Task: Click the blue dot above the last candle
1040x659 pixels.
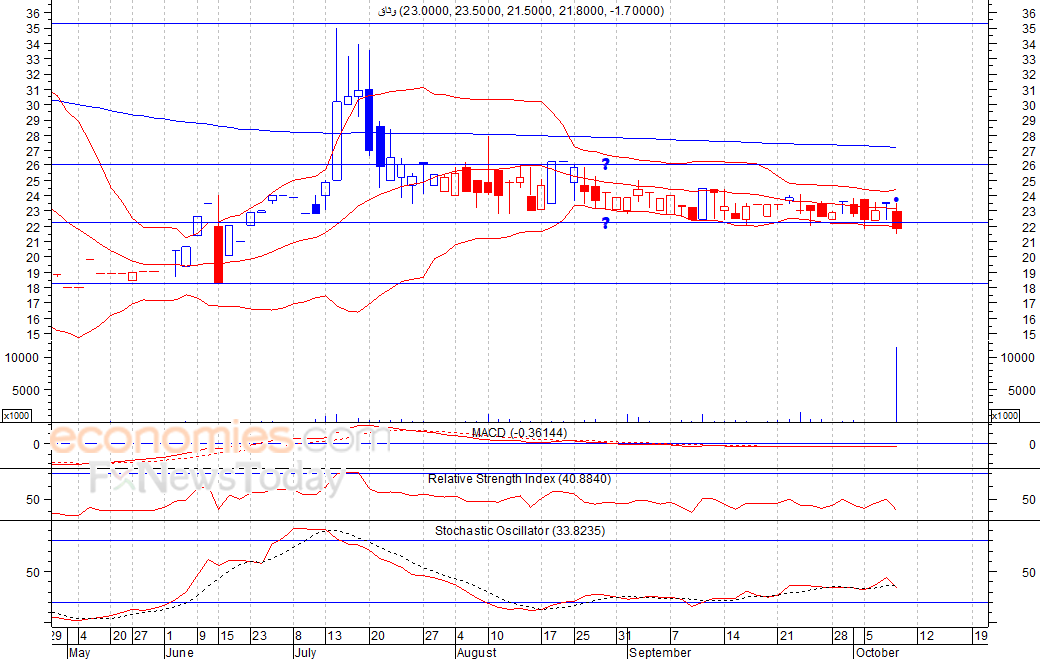Action: pos(896,200)
